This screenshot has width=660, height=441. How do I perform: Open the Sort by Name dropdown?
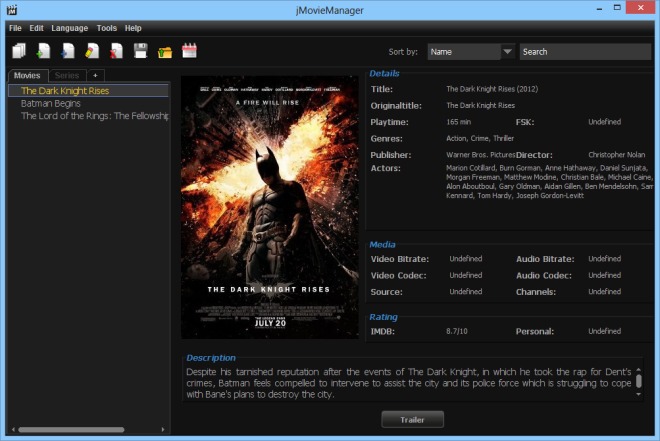click(x=471, y=52)
